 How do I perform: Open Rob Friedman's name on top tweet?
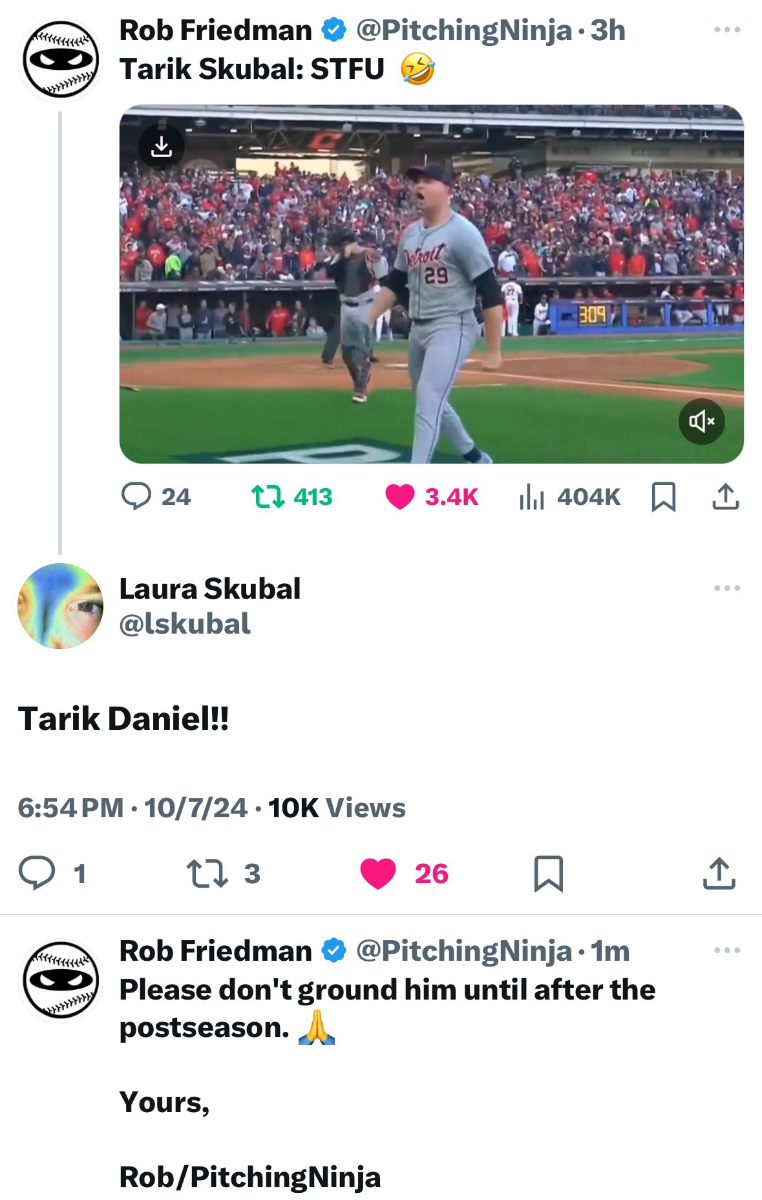215,31
